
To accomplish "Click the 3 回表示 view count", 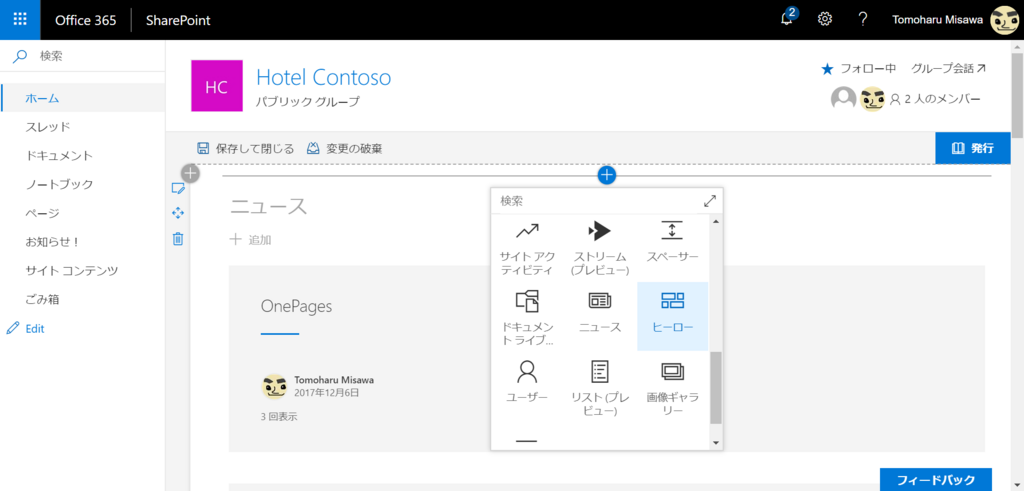I will [x=279, y=416].
